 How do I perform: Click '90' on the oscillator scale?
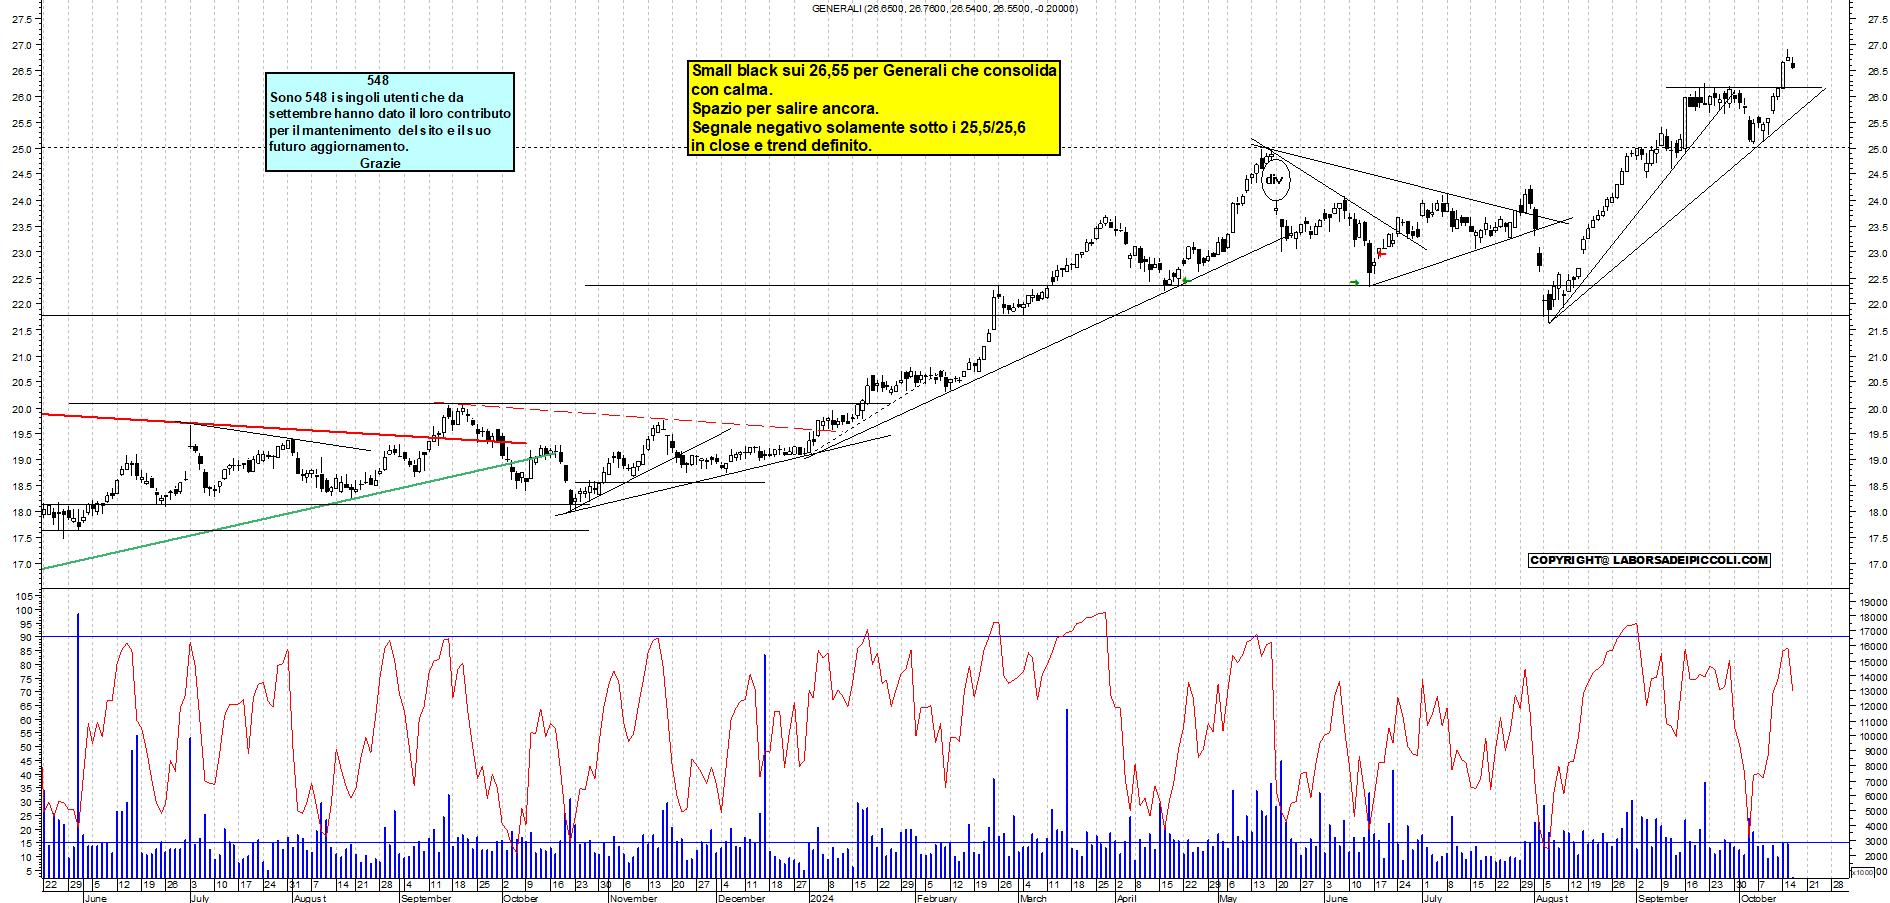26,637
